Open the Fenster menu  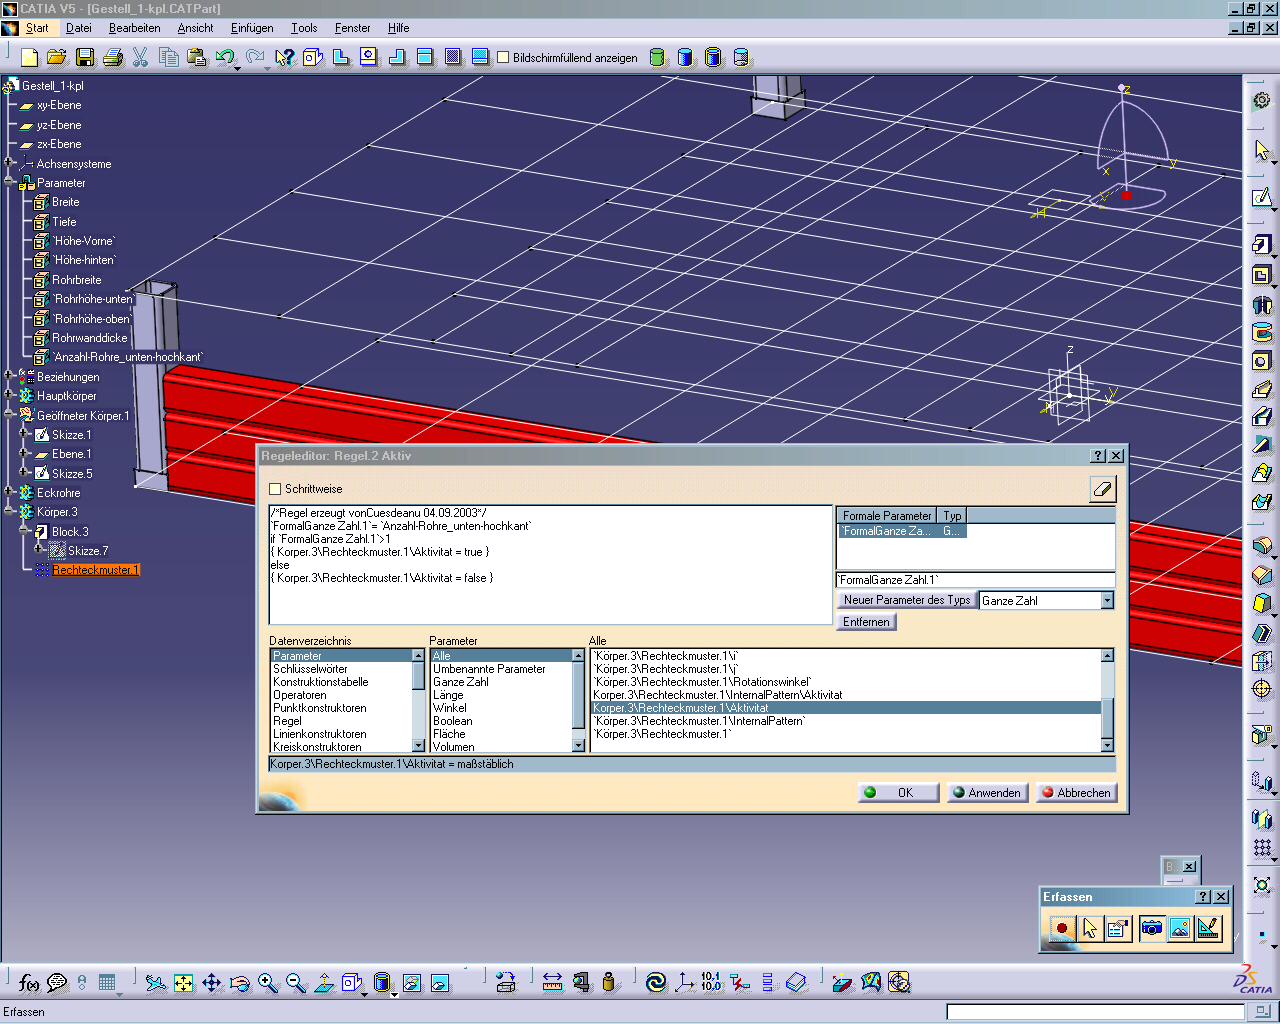[x=352, y=28]
